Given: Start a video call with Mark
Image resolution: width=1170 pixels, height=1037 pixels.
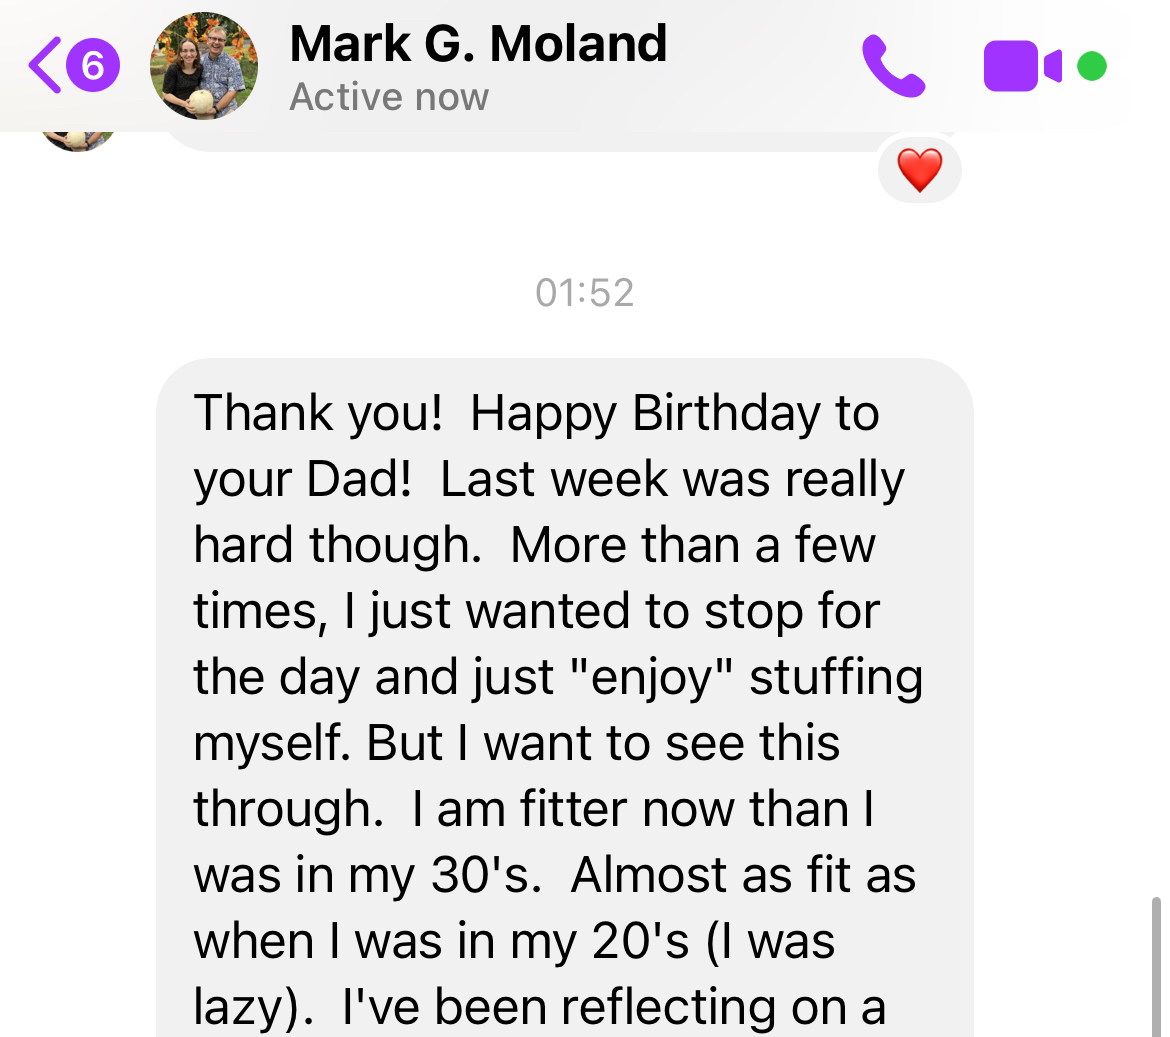Looking at the screenshot, I should pos(1022,66).
